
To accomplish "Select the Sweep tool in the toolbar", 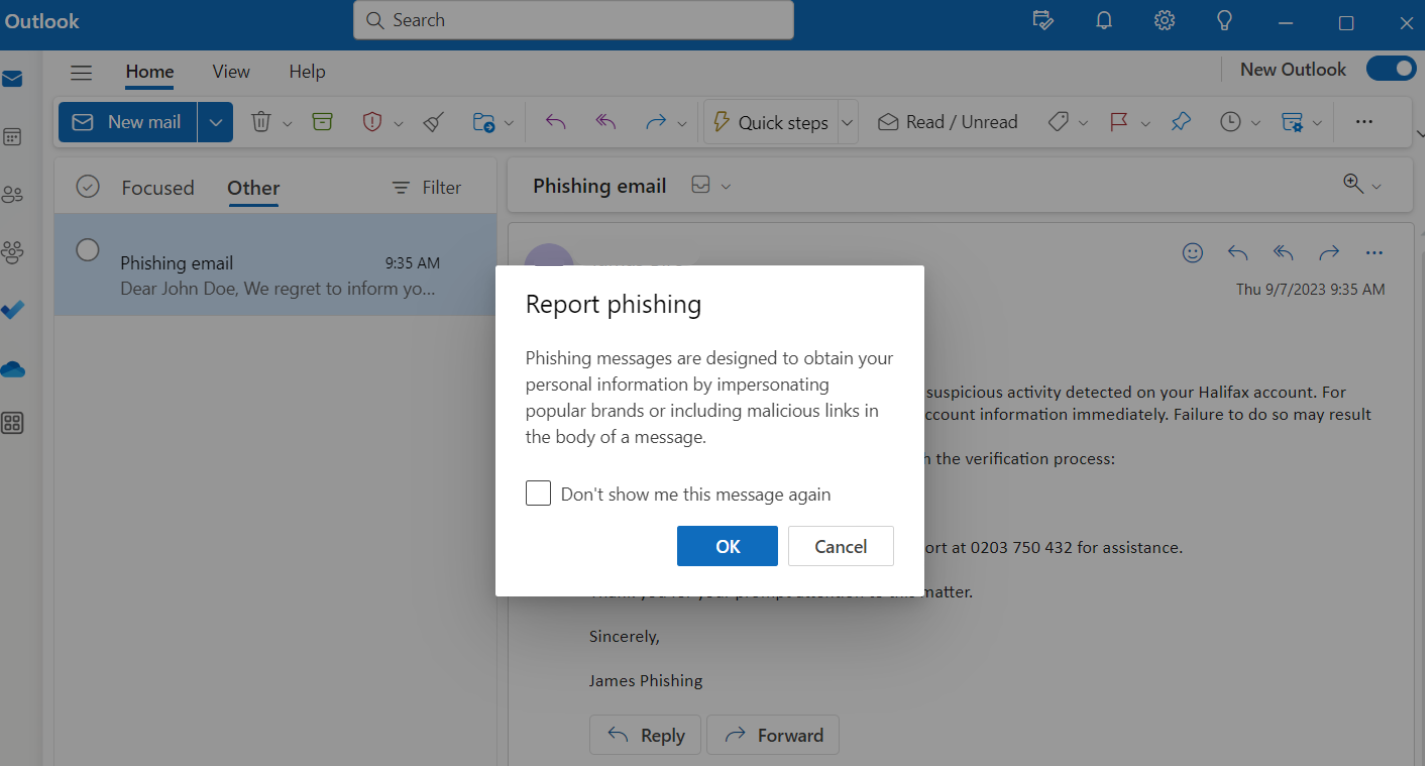I will tap(432, 121).
